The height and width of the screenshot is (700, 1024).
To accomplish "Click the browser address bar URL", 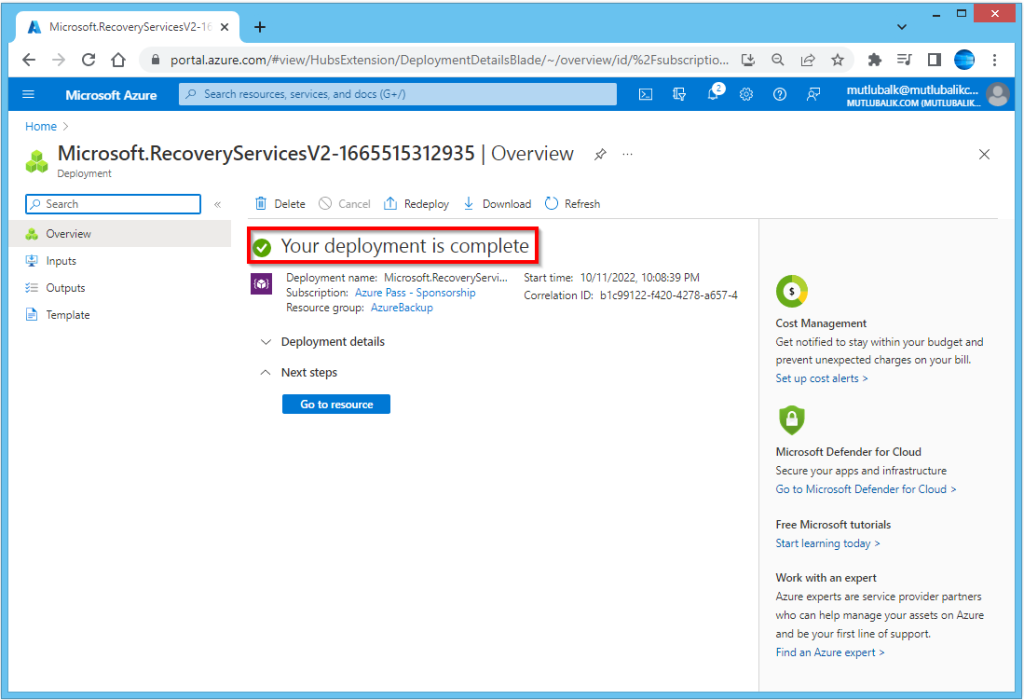I will [449, 60].
